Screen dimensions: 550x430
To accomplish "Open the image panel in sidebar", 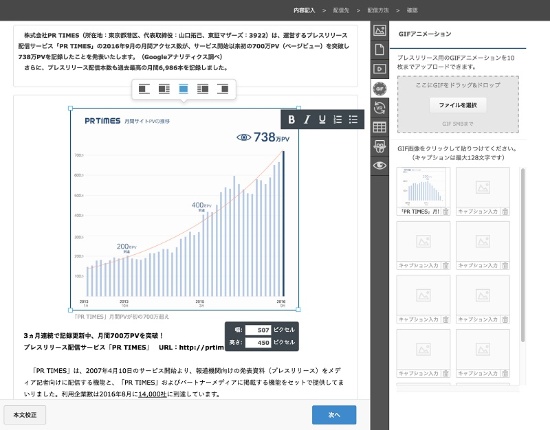I will pos(380,31).
